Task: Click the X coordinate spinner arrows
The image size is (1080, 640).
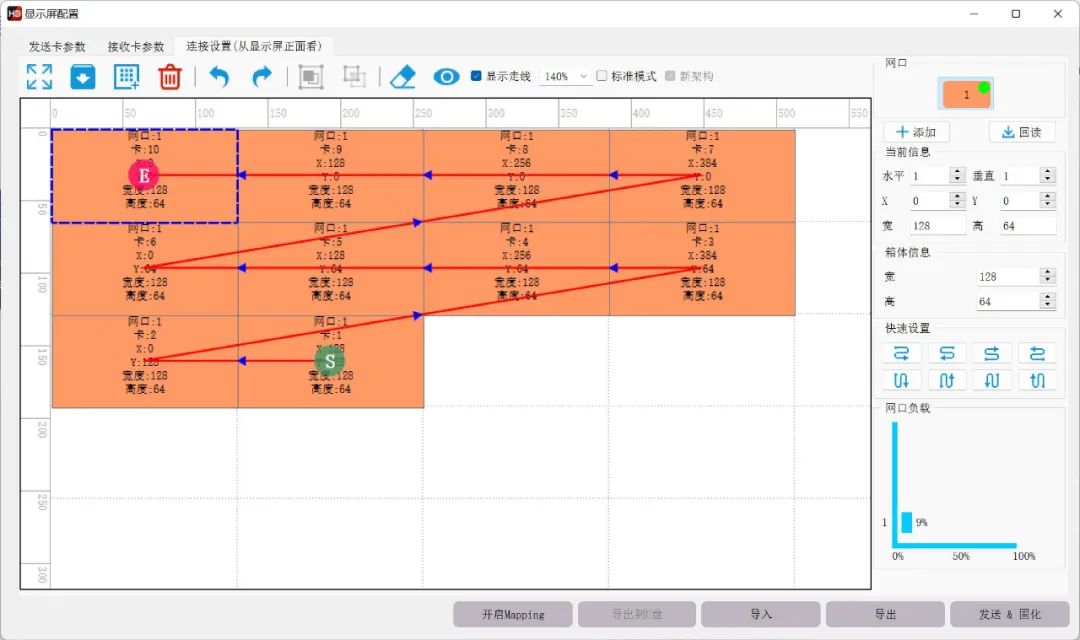Action: click(957, 200)
